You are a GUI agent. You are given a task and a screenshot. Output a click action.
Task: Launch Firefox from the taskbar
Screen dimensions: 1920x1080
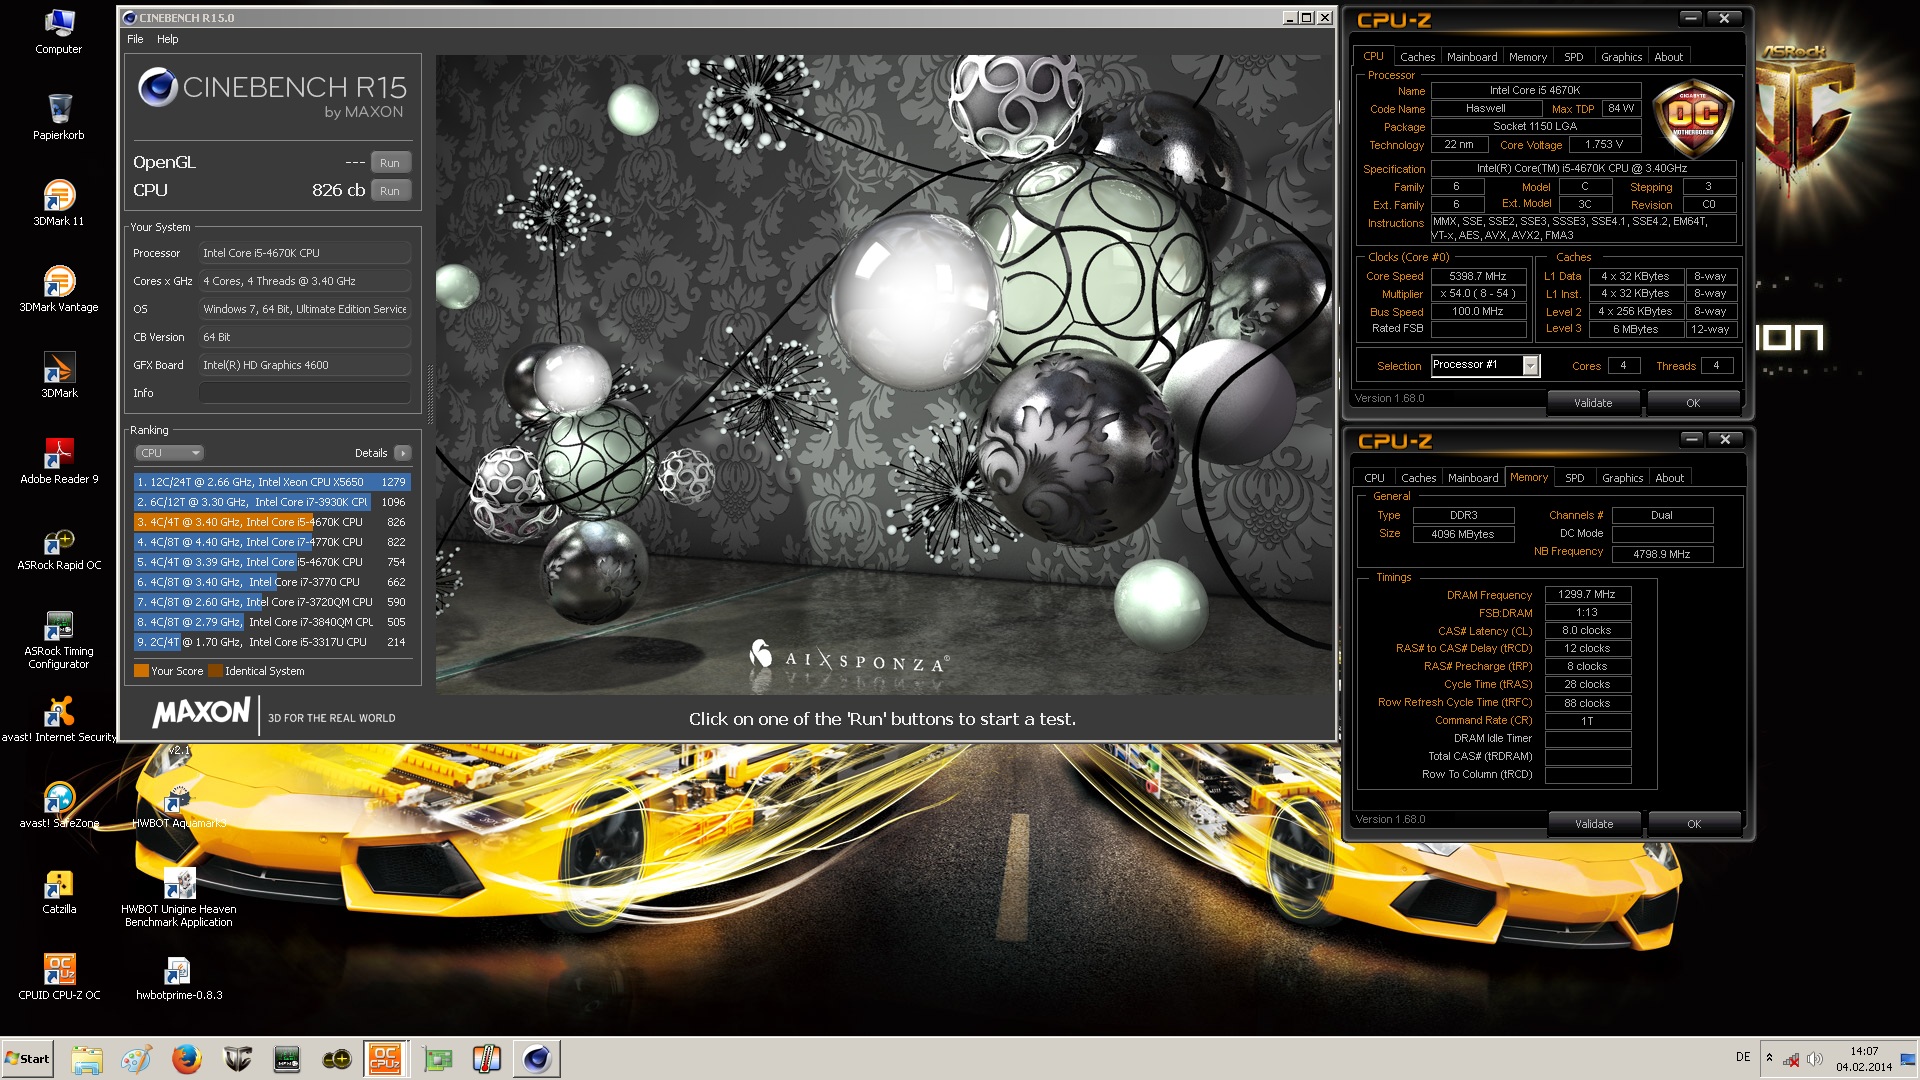click(x=187, y=1058)
